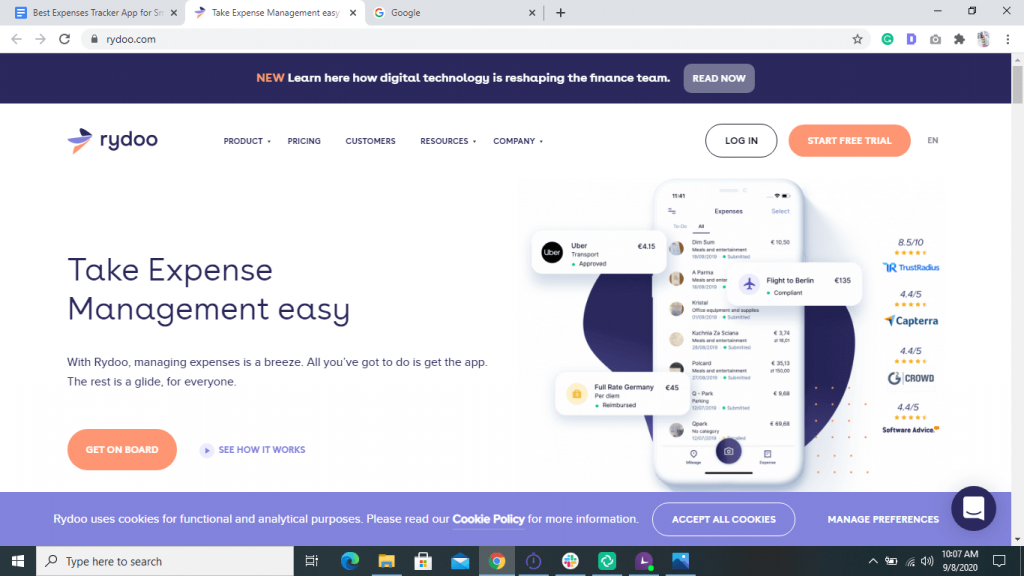Image resolution: width=1024 pixels, height=576 pixels.
Task: Open the EN language selector
Action: click(x=933, y=140)
